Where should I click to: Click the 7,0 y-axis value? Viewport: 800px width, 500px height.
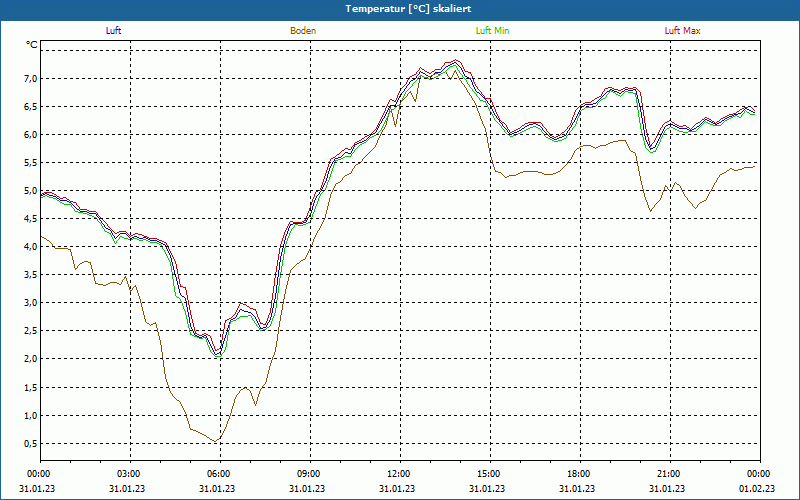coord(31,79)
